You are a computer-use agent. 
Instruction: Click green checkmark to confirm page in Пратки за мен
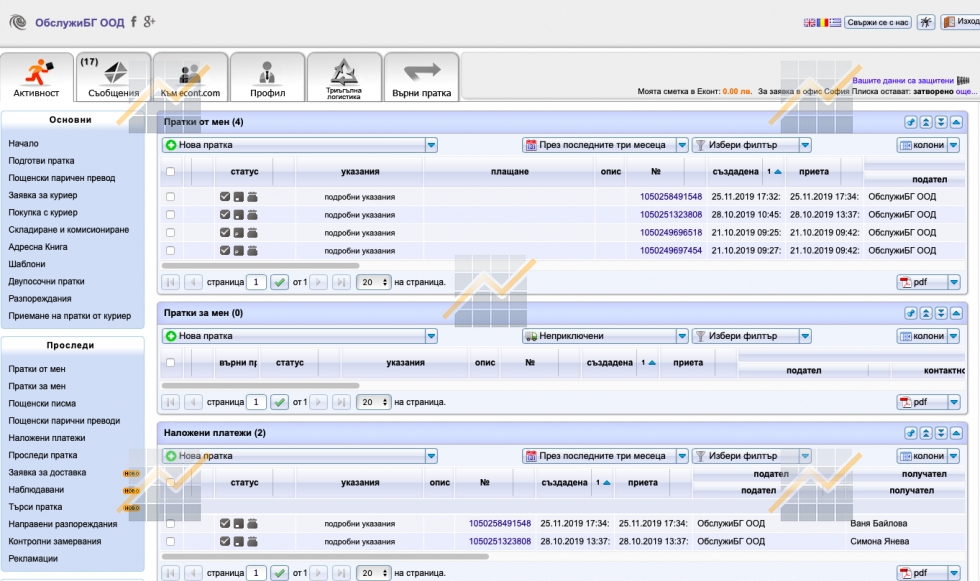[x=279, y=402]
